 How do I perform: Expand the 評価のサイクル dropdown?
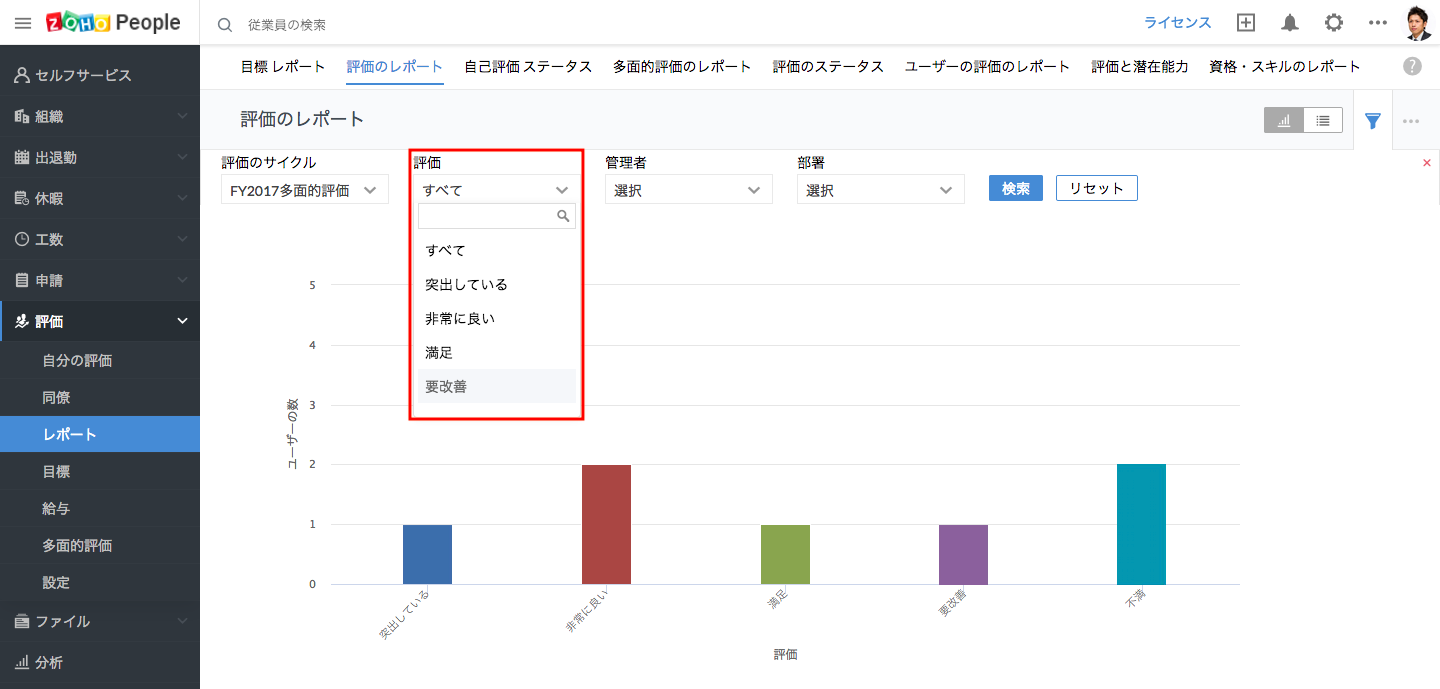pyautogui.click(x=304, y=190)
